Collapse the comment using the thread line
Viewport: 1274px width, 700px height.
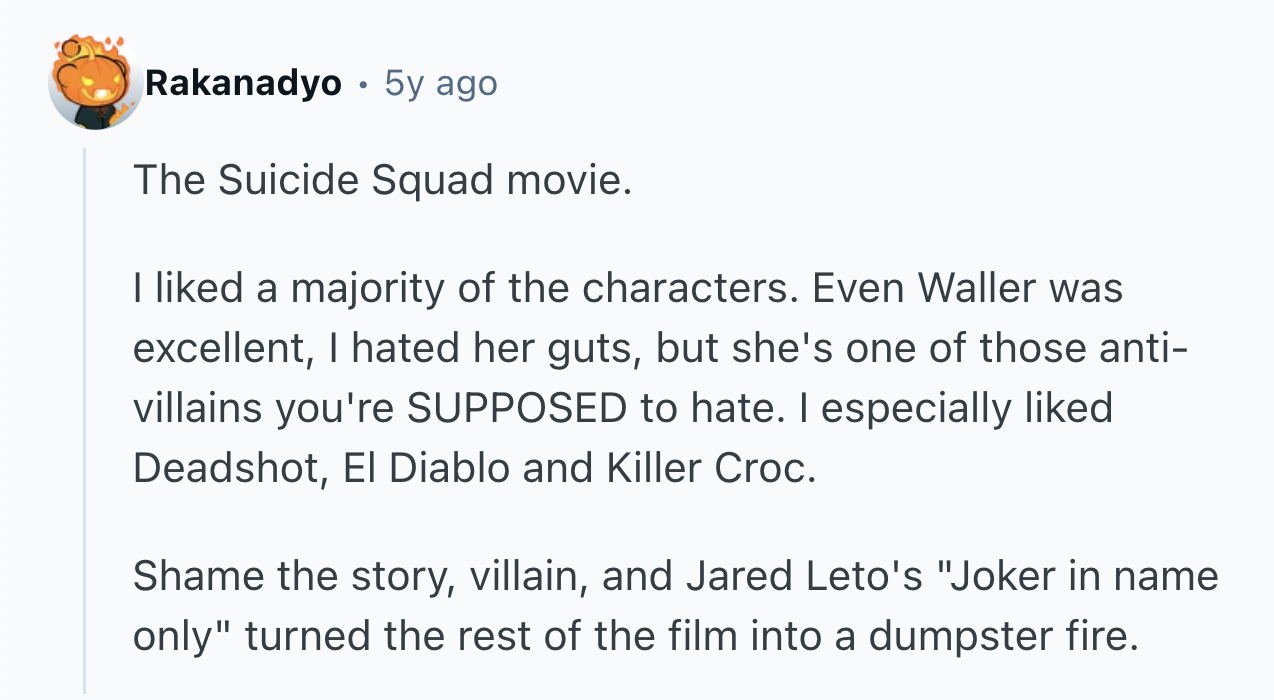[85, 420]
